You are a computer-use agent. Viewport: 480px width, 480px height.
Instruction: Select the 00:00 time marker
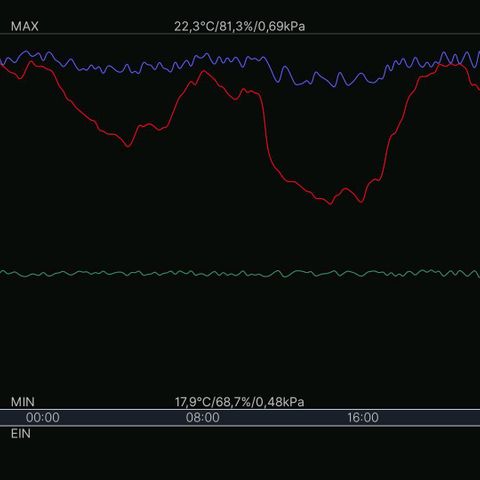coord(43,418)
